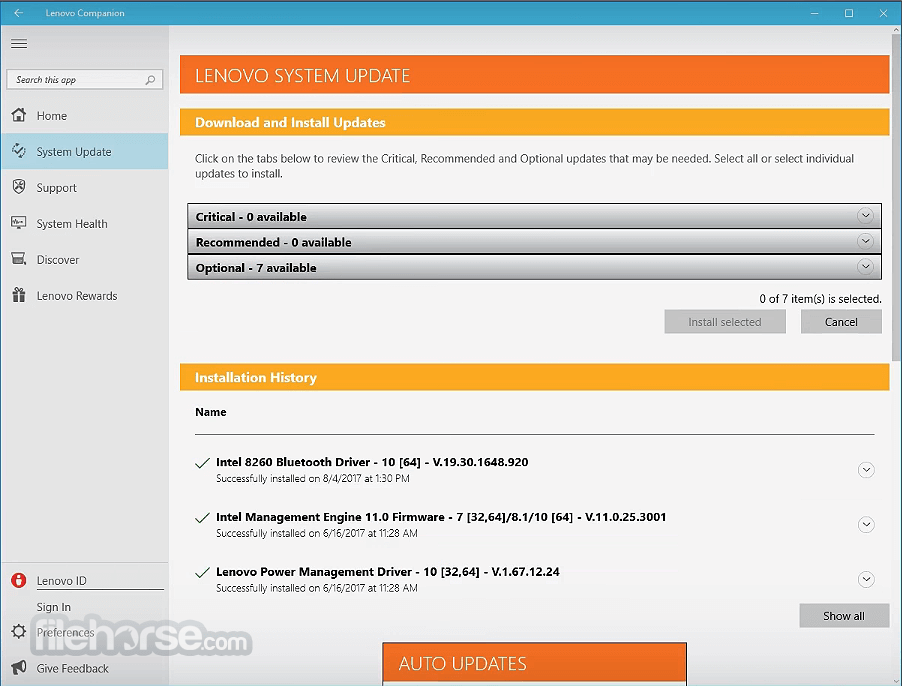Click checkmark icon beside Intel 8260 Bluetooth Driver
Image resolution: width=902 pixels, height=686 pixels.
point(202,463)
